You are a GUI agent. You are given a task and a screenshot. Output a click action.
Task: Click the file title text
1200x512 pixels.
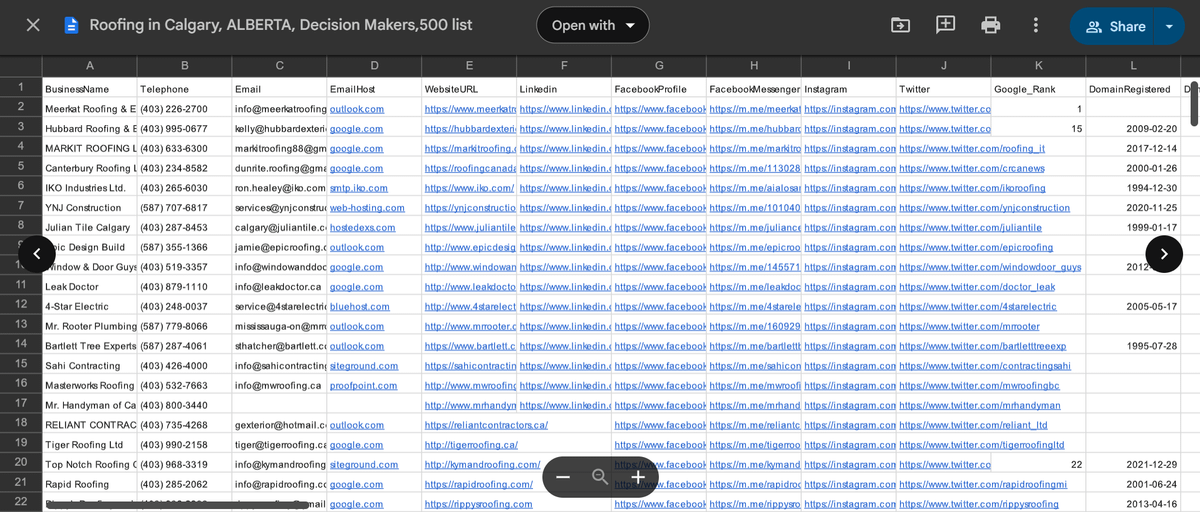point(281,25)
